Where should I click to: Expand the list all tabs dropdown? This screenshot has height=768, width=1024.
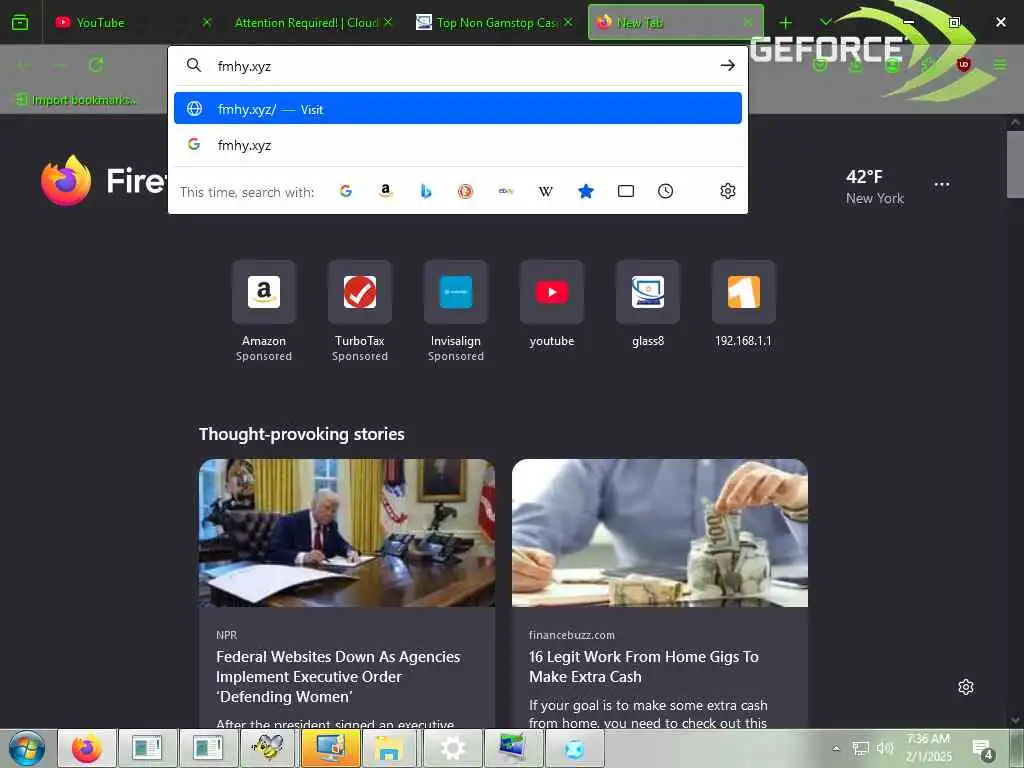click(825, 22)
